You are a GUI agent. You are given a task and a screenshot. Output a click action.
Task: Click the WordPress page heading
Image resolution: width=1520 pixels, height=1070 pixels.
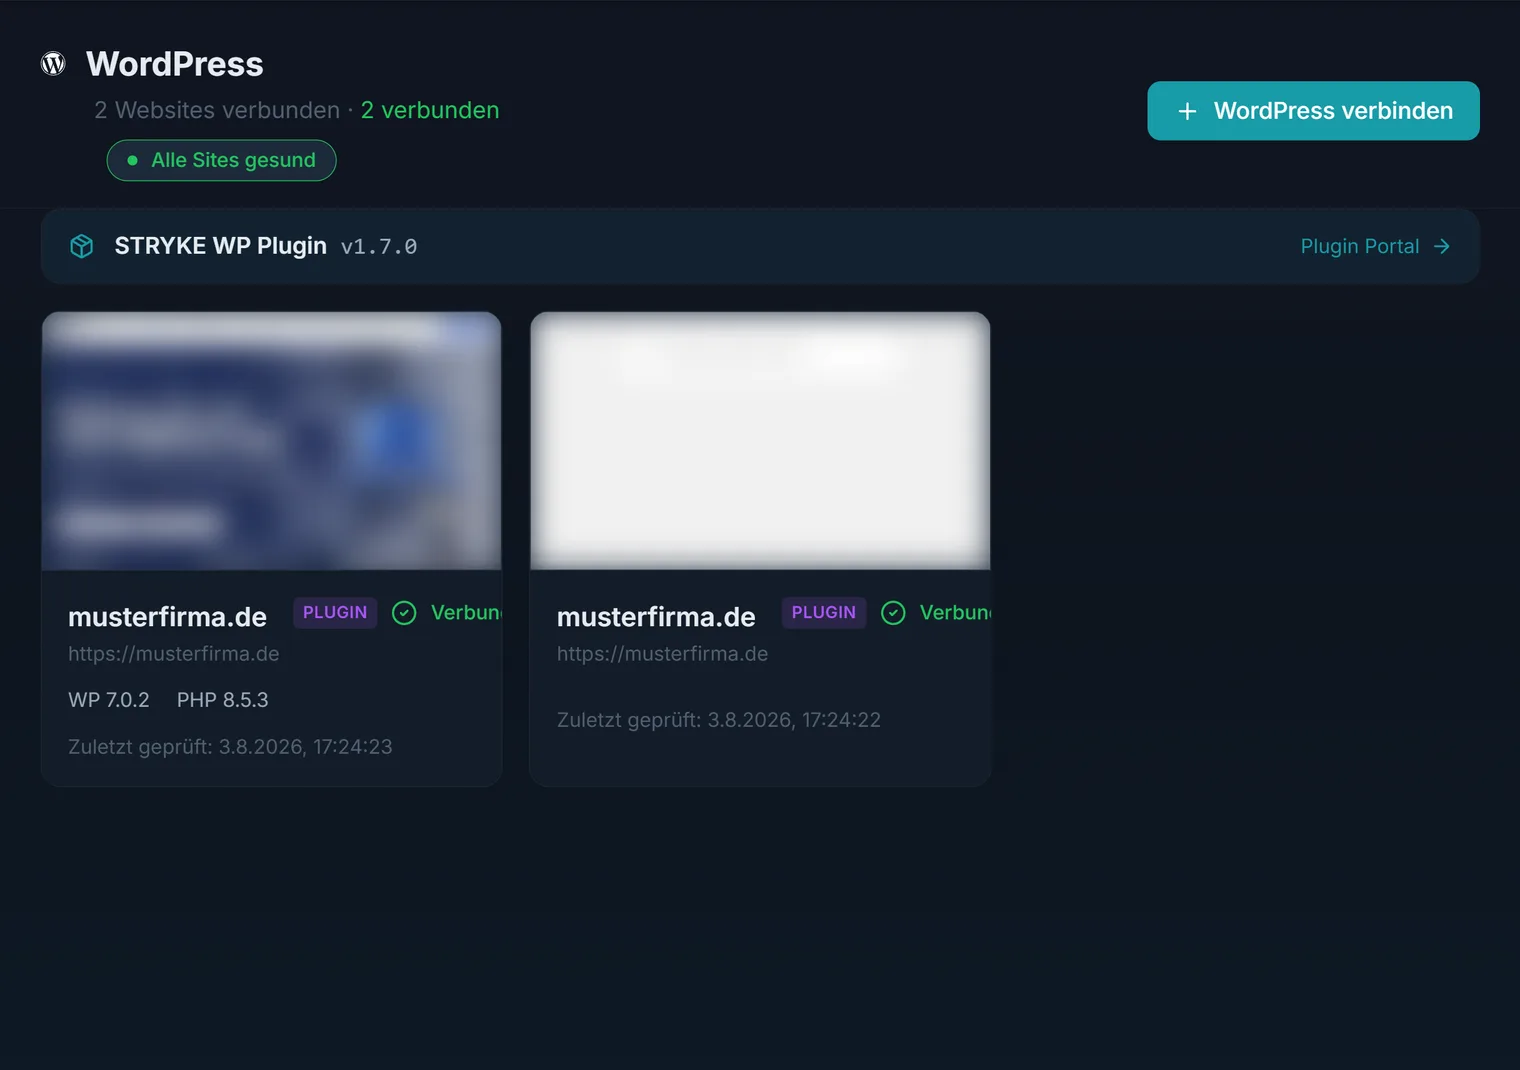(175, 64)
